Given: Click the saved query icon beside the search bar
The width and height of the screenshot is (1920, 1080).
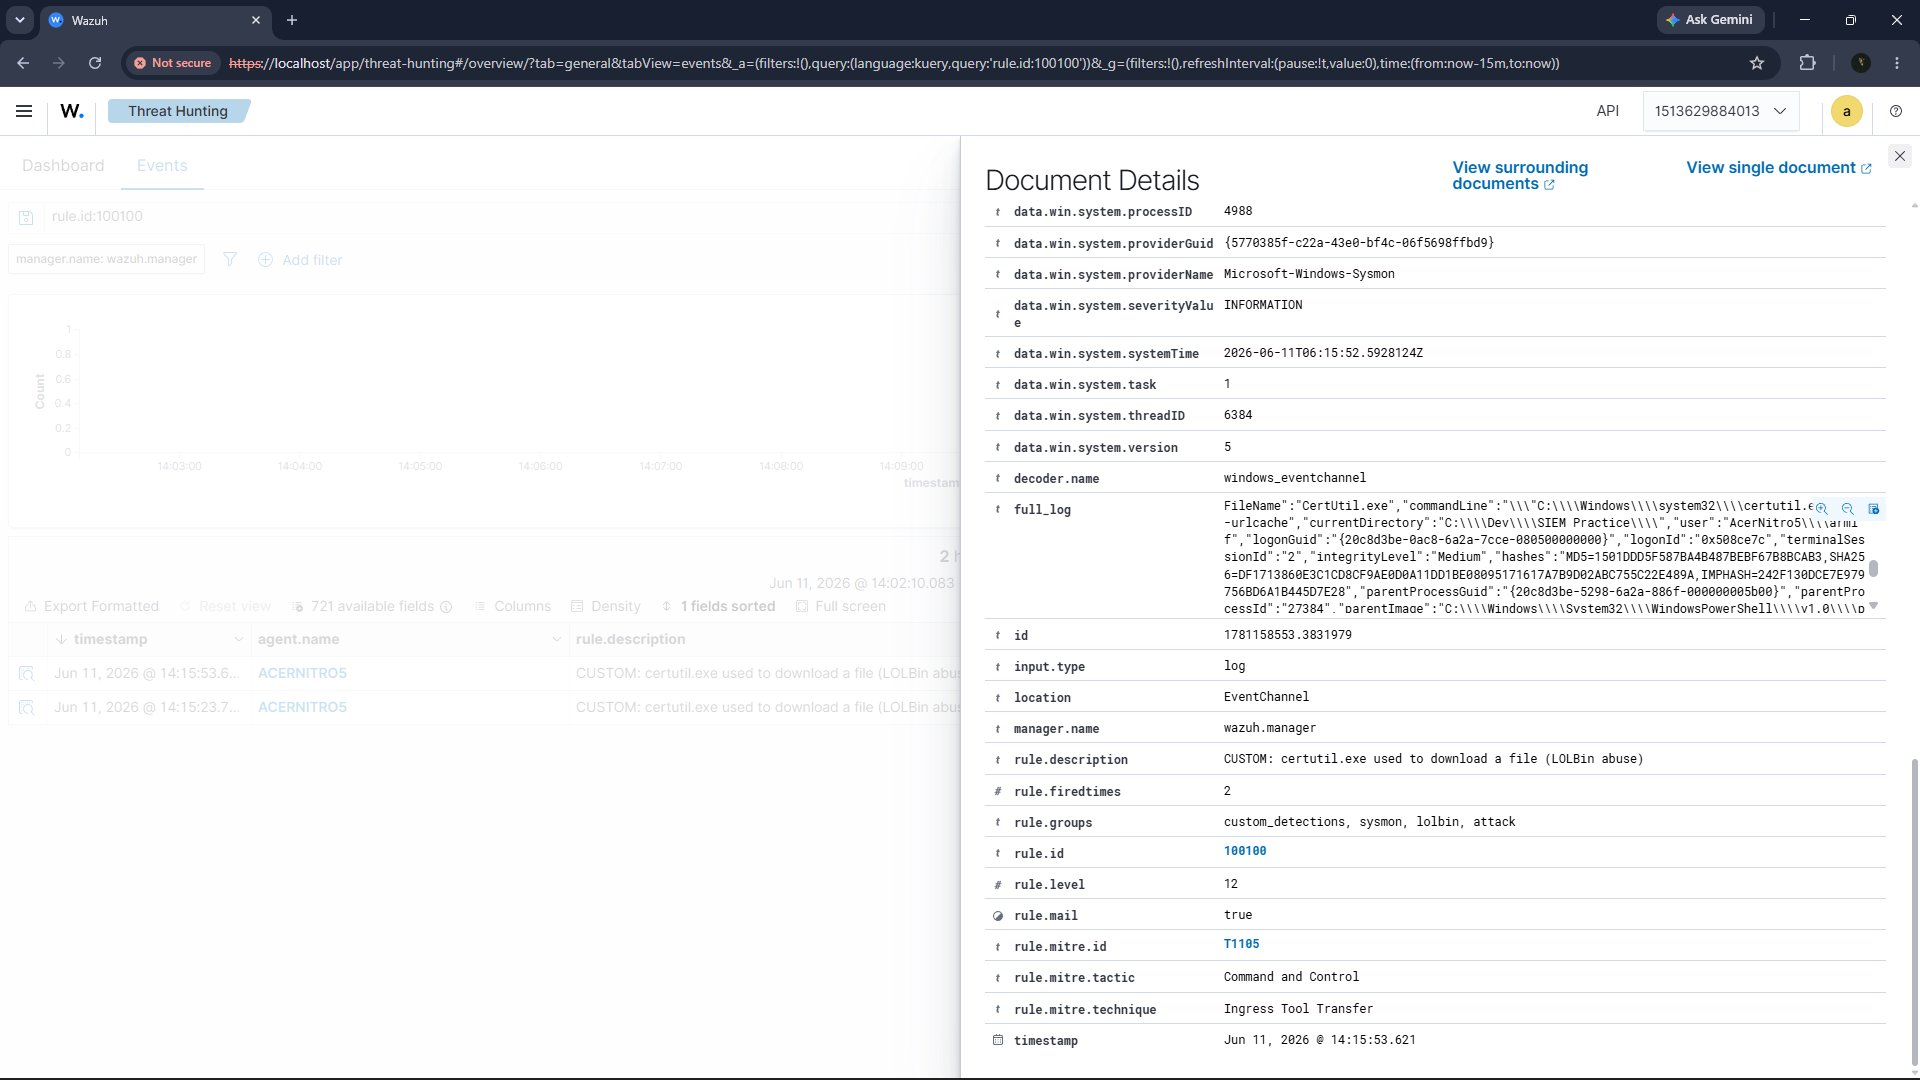Looking at the screenshot, I should coord(27,217).
